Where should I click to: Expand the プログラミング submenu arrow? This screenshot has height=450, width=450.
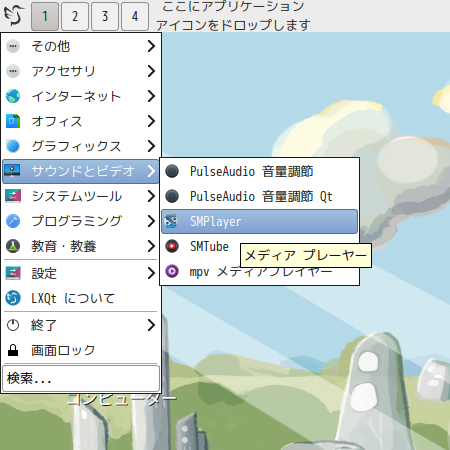pos(151,221)
